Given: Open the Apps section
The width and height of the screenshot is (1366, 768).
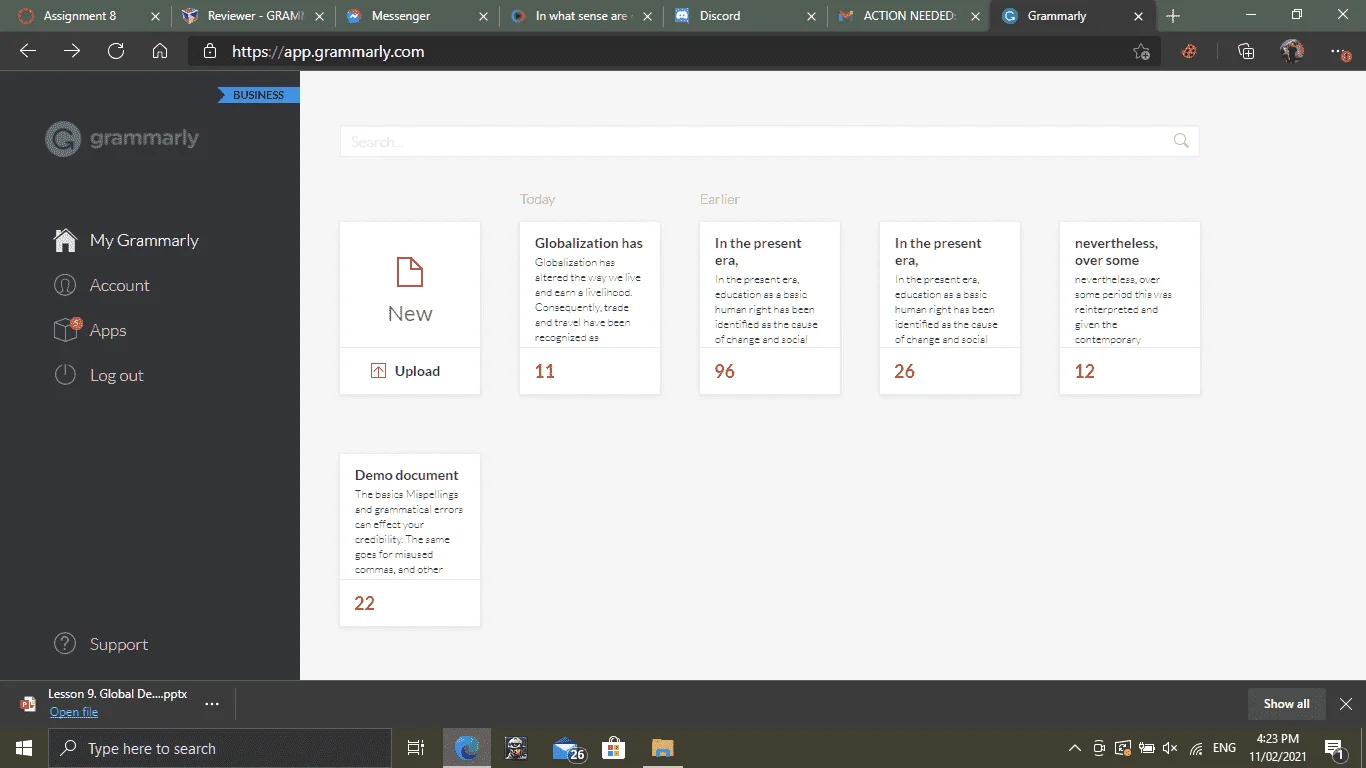Looking at the screenshot, I should (90, 330).
